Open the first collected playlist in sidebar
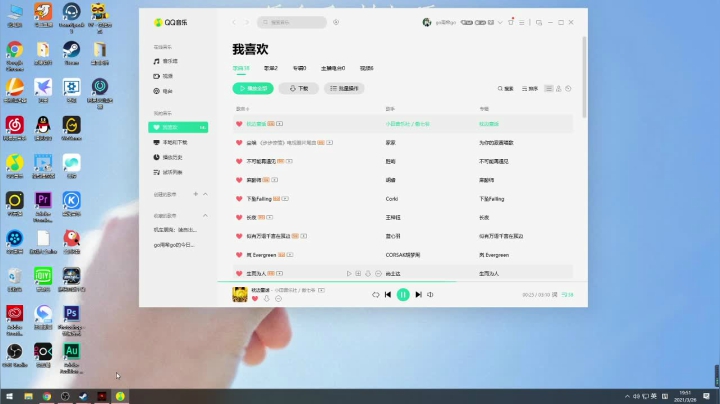 point(175,230)
